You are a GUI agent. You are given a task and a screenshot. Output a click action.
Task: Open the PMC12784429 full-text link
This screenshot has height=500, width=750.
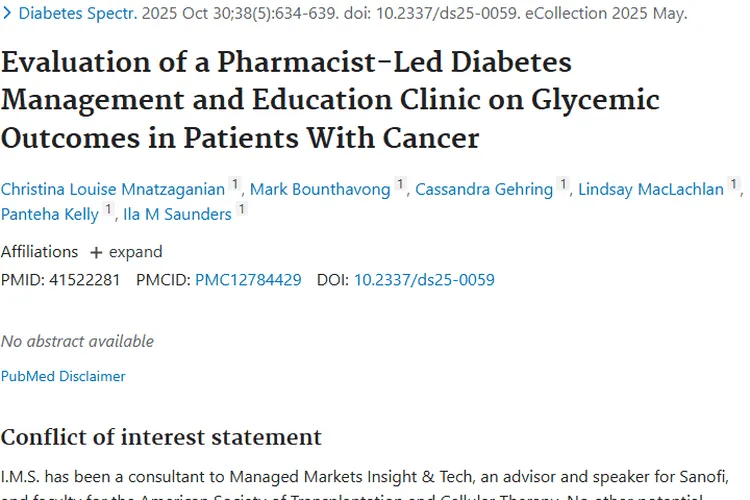tap(248, 280)
